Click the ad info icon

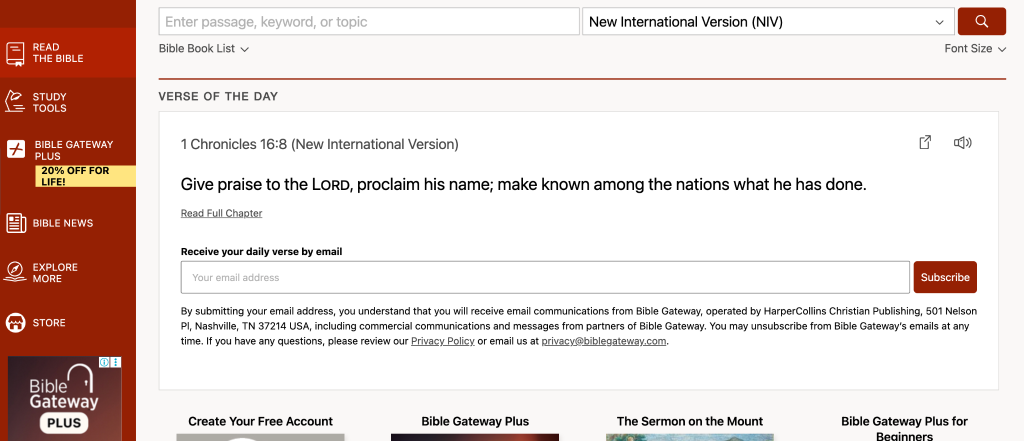pyautogui.click(x=105, y=363)
